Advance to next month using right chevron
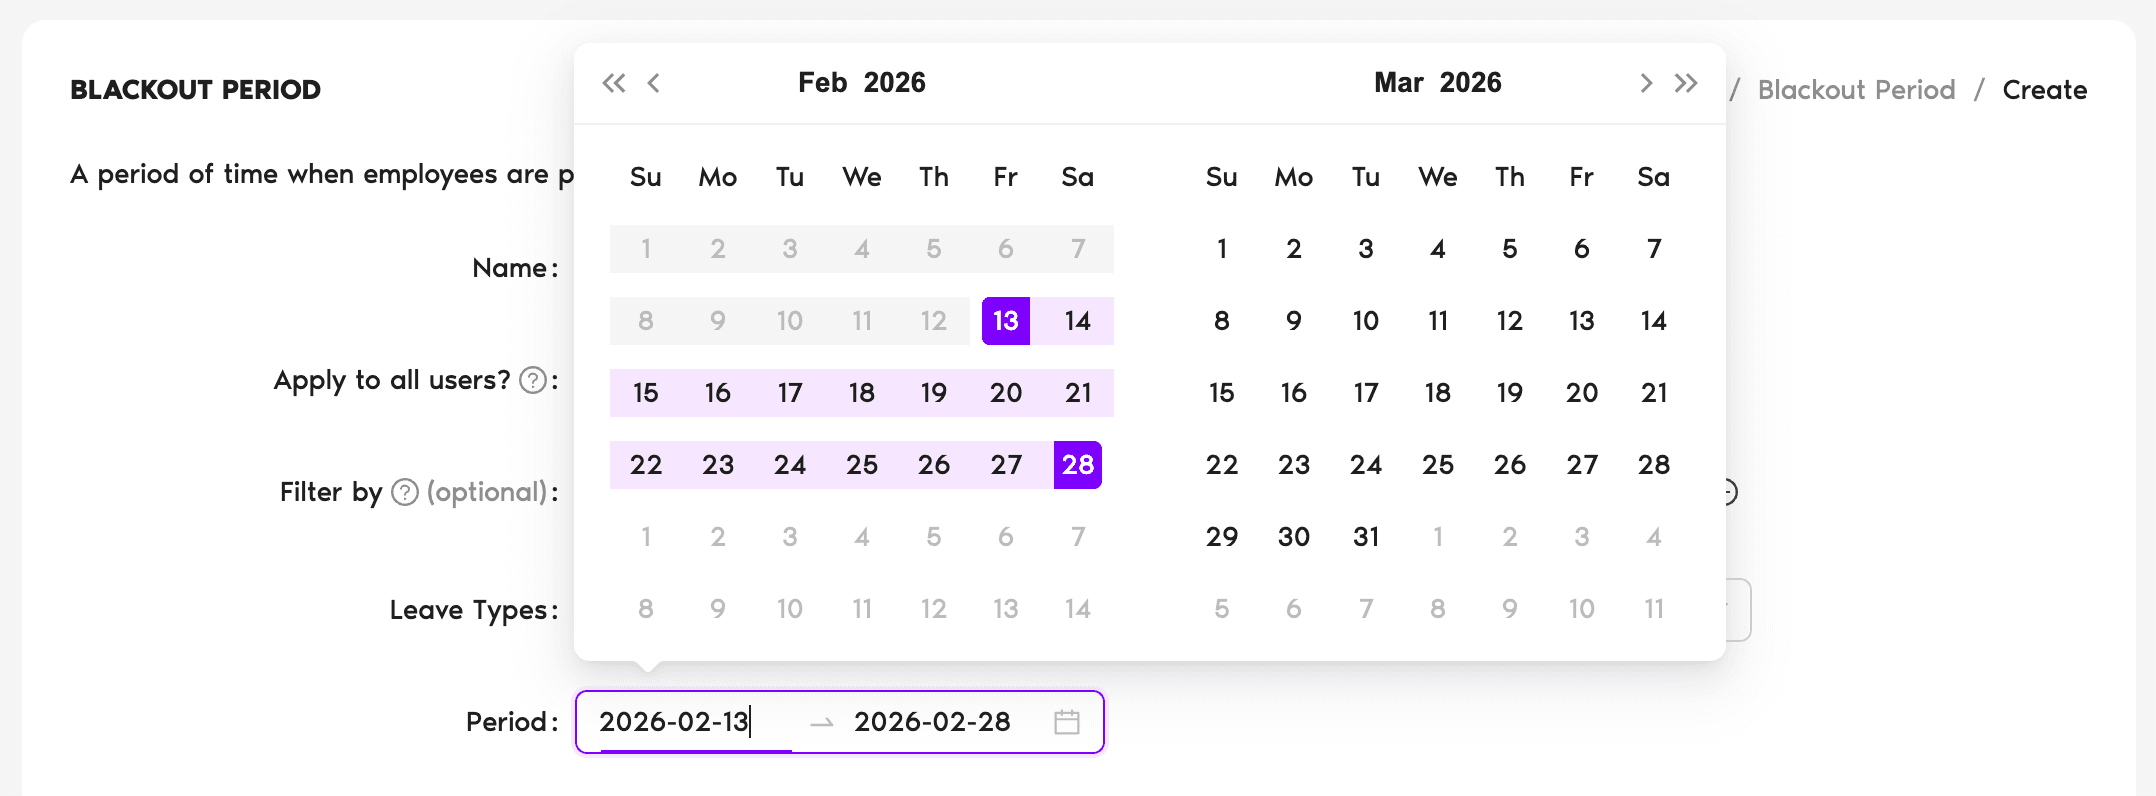 [1646, 83]
